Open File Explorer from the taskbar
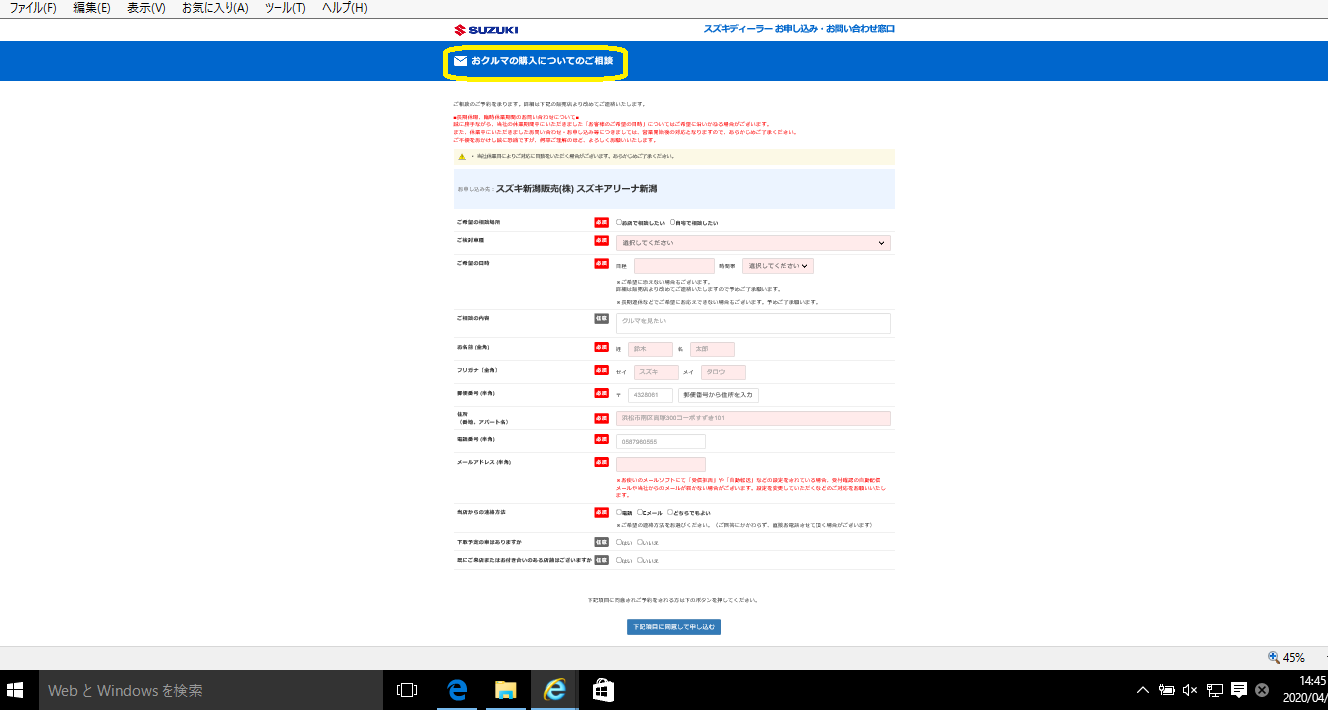Image resolution: width=1328 pixels, height=710 pixels. click(x=506, y=690)
